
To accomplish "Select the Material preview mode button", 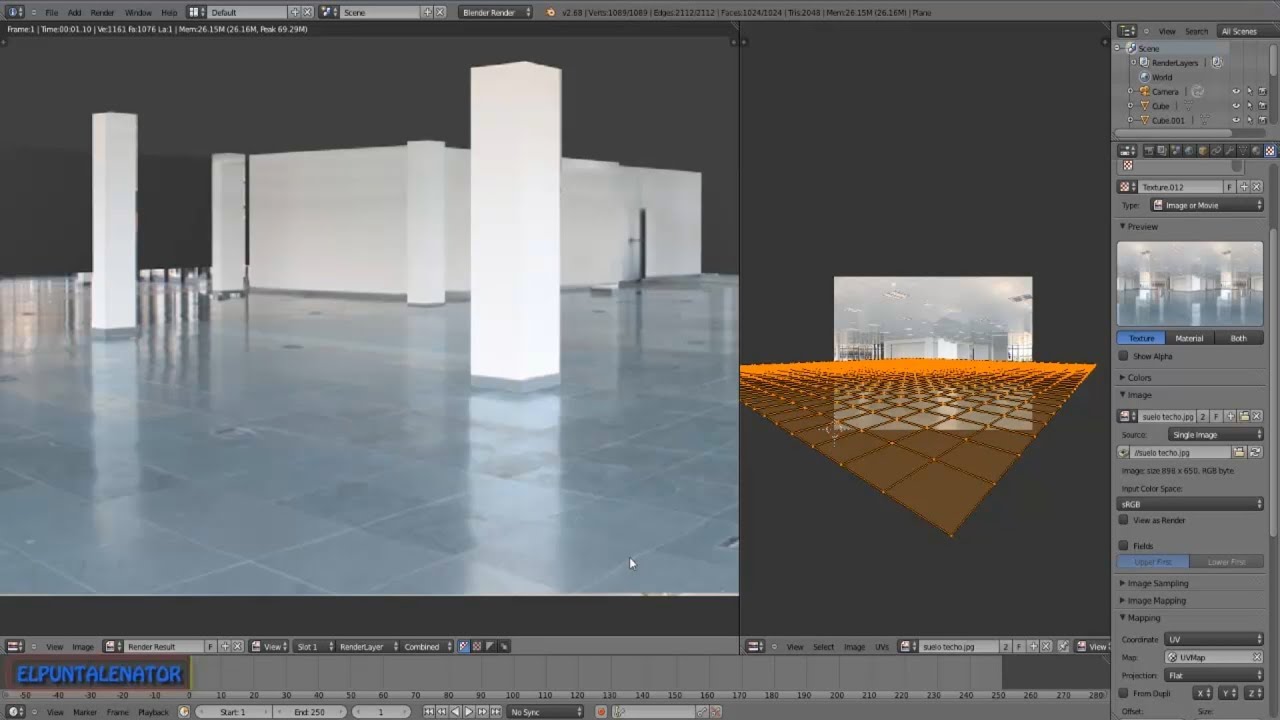I will coord(1190,338).
